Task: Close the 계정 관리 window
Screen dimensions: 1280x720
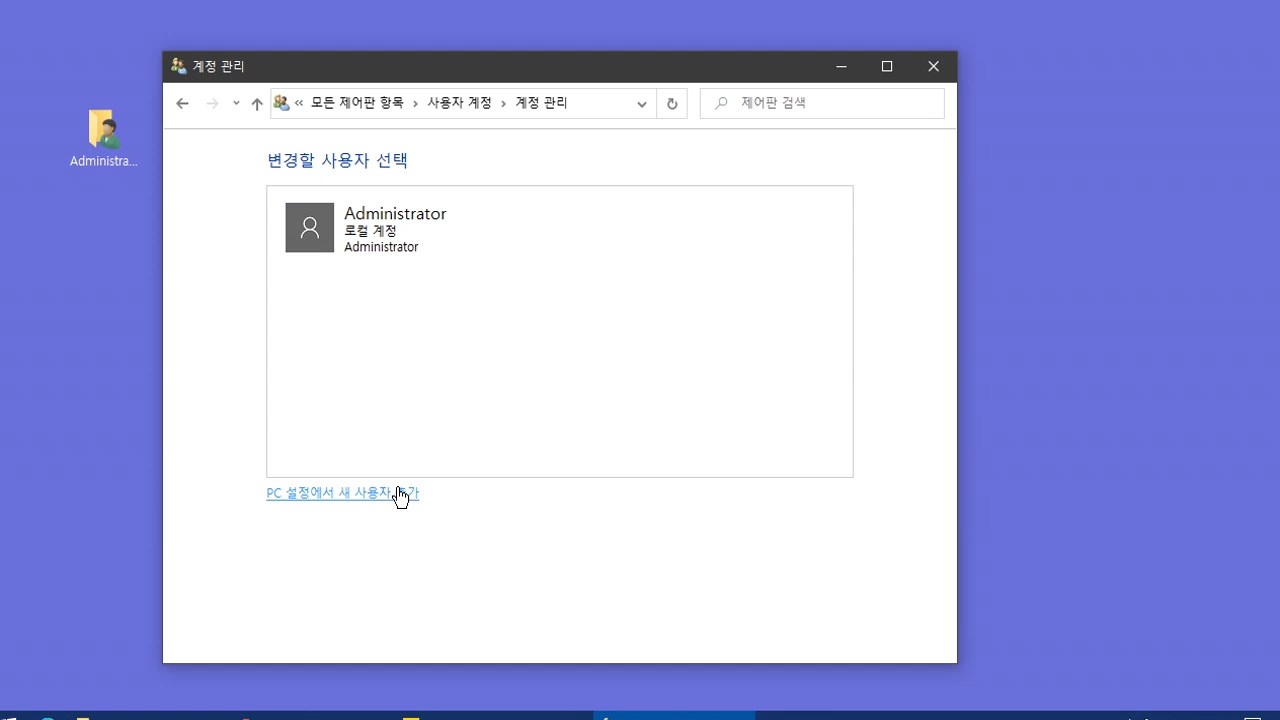Action: coord(933,67)
